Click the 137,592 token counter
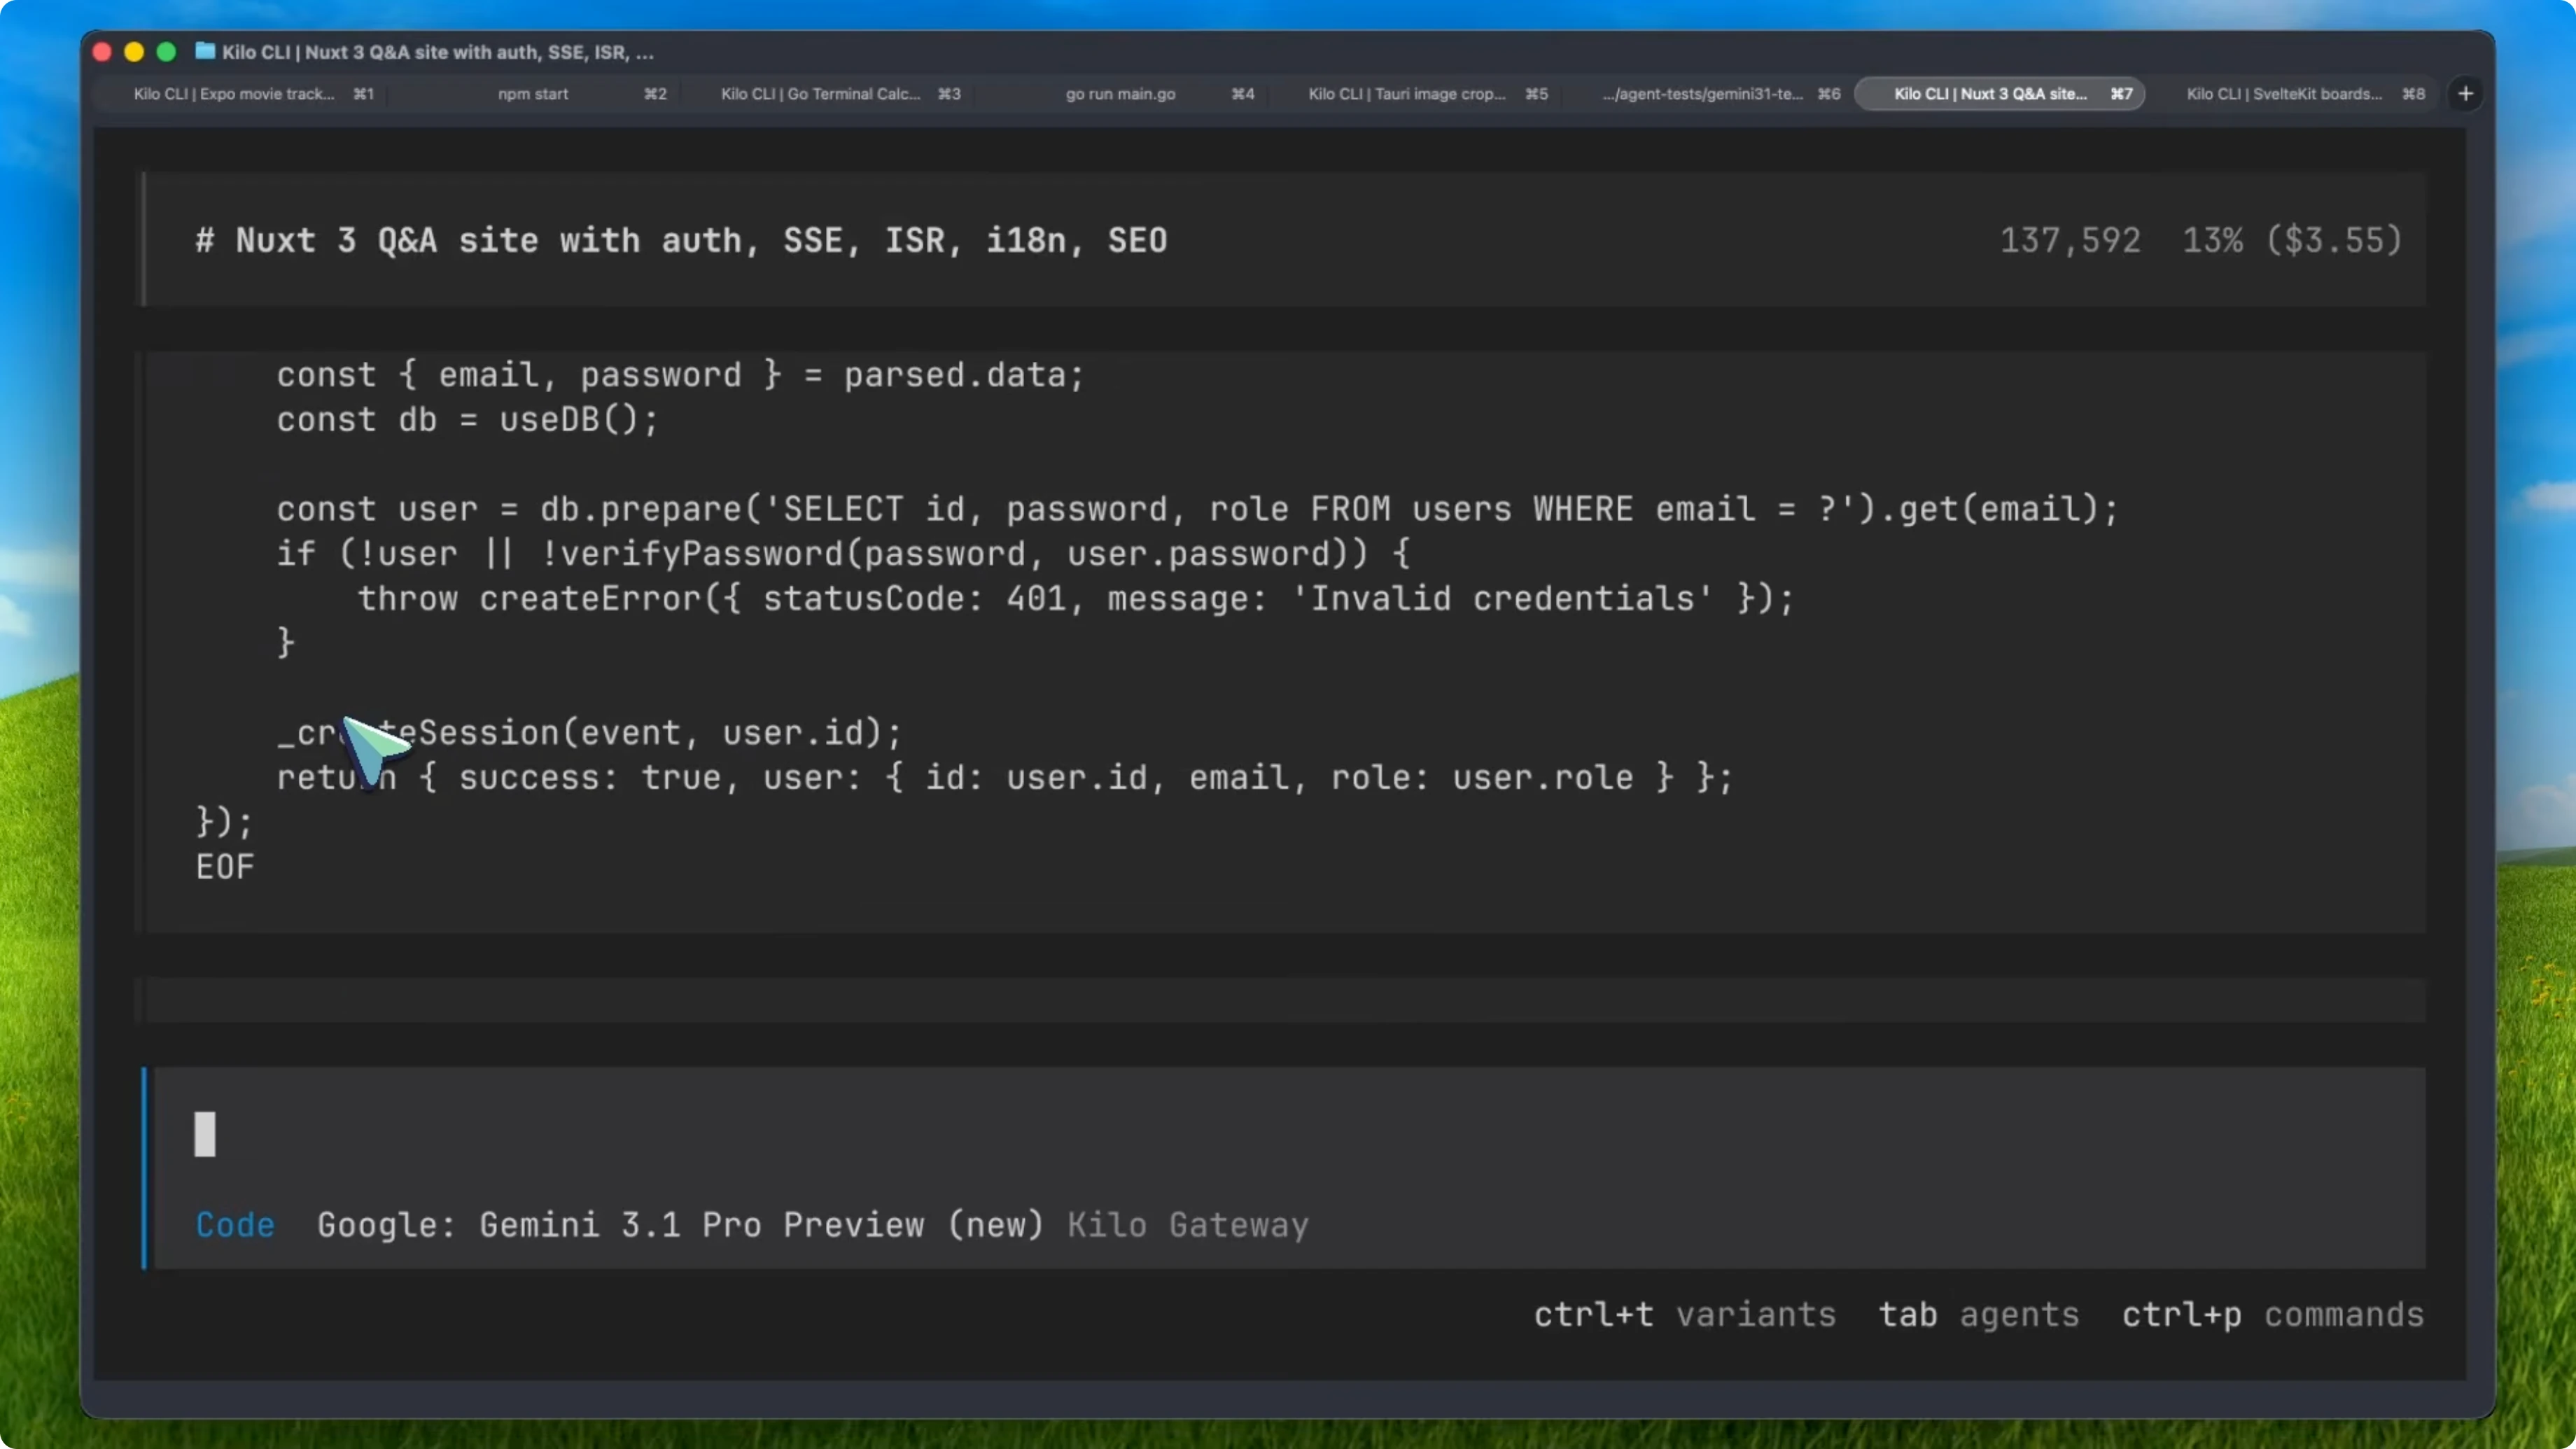The image size is (2576, 1449). (x=2070, y=239)
